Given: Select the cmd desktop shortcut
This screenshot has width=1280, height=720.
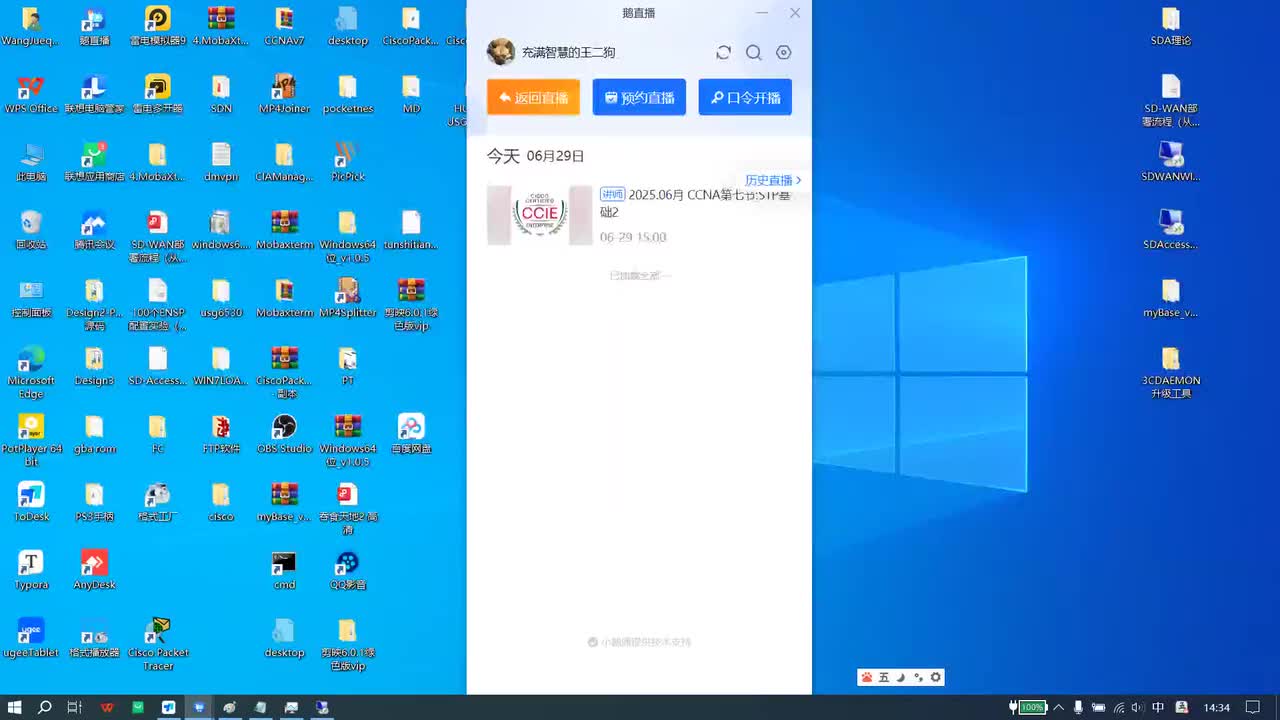Looking at the screenshot, I should click(284, 570).
